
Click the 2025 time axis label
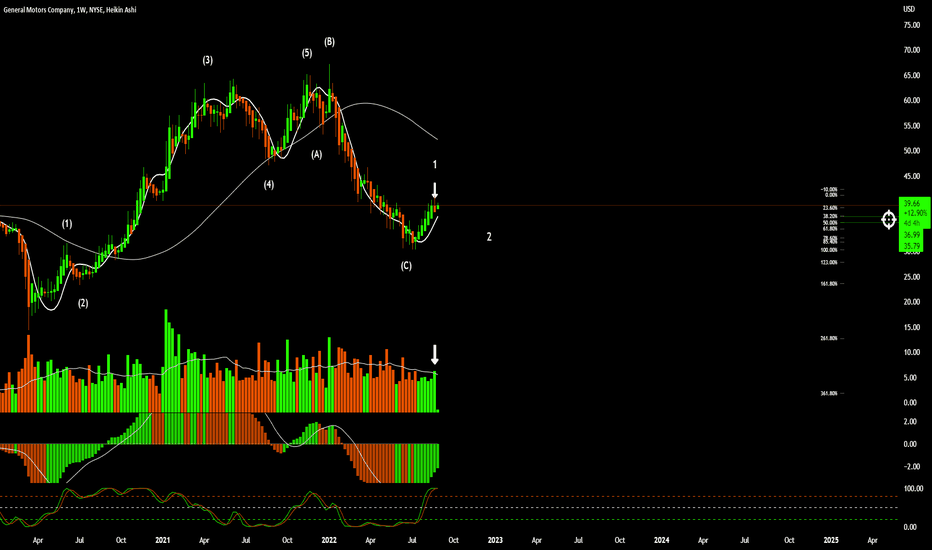(831, 540)
